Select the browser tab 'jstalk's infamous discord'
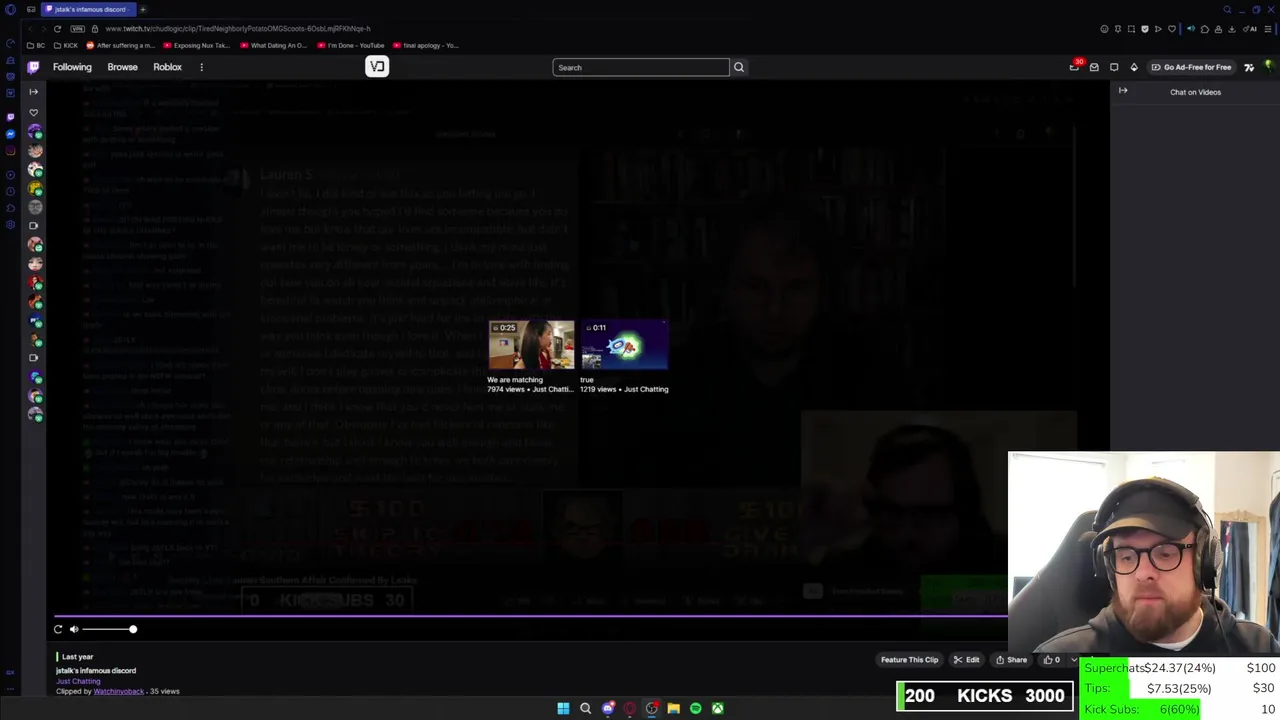The width and height of the screenshot is (1280, 720). pos(87,9)
